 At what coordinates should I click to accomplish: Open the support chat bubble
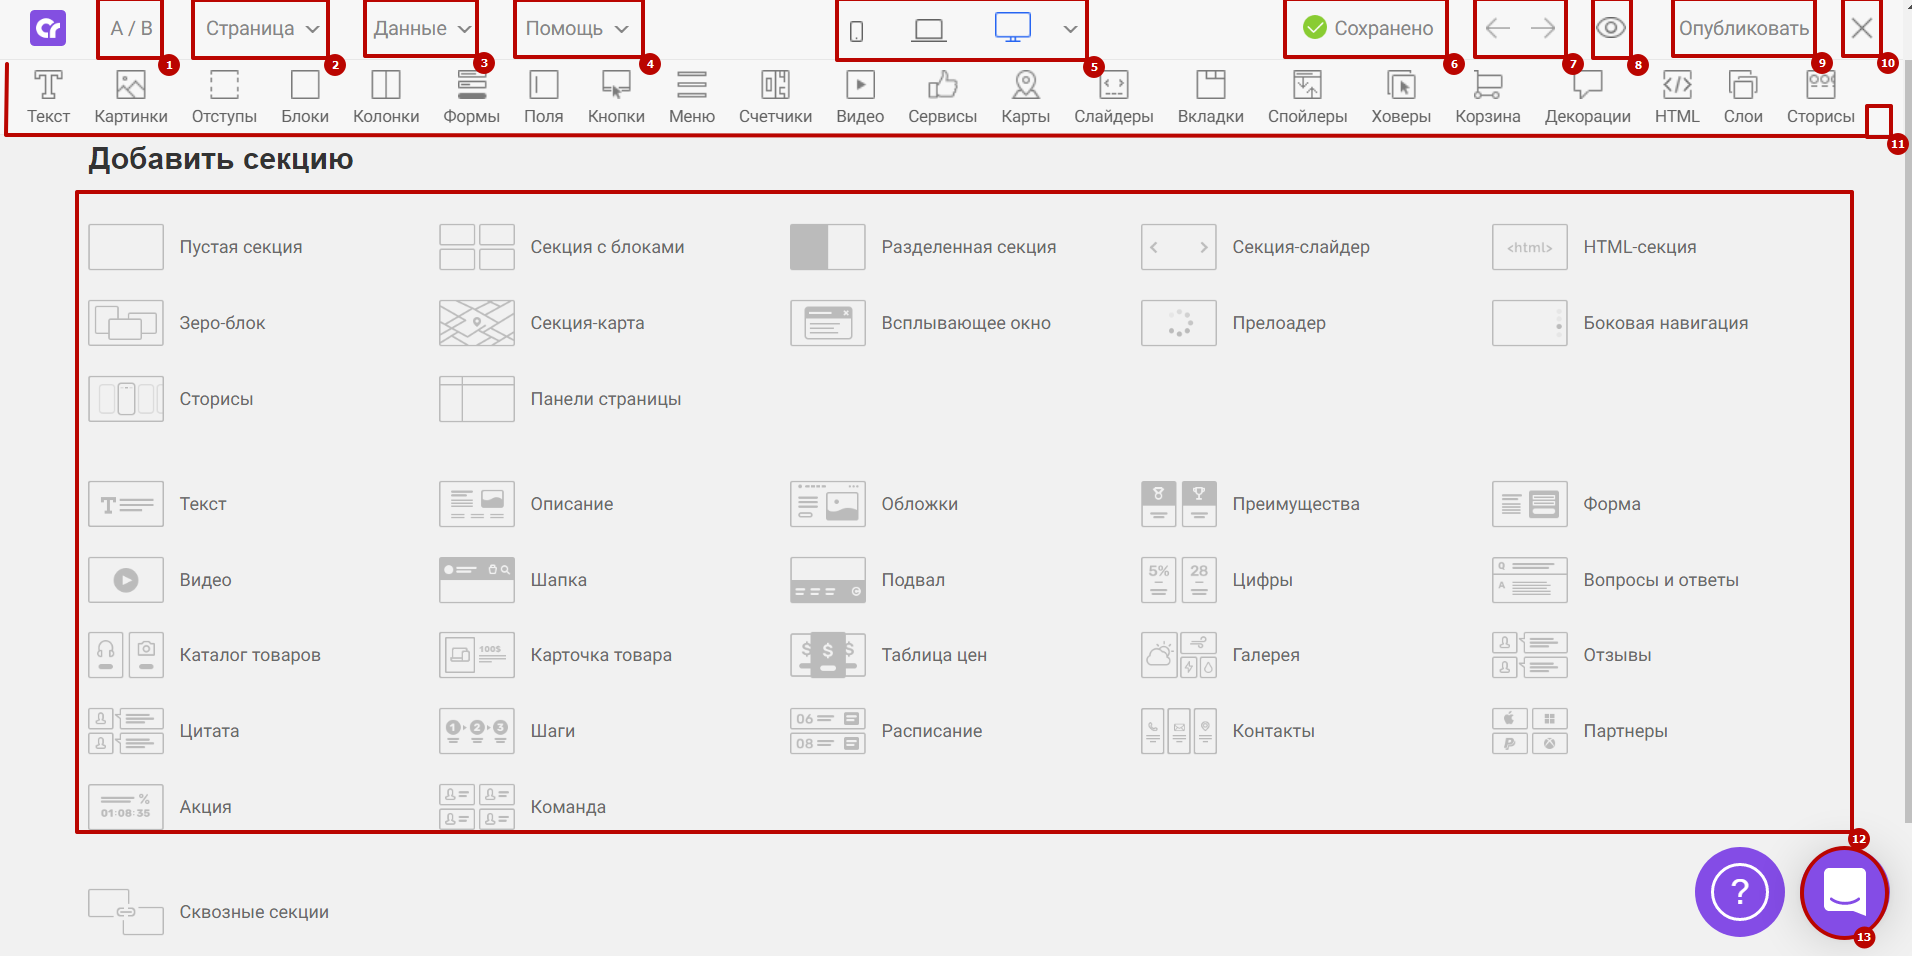[1844, 892]
